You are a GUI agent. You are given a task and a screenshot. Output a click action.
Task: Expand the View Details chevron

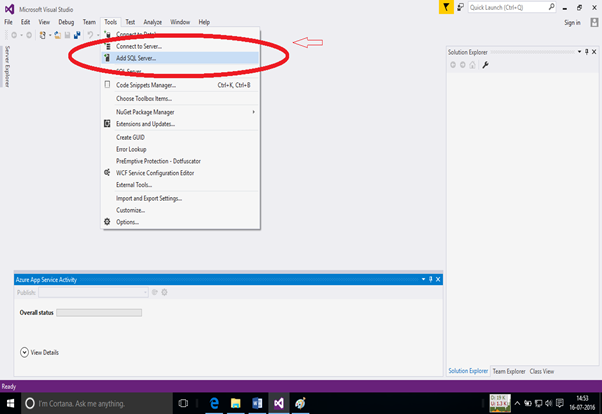[x=24, y=352]
